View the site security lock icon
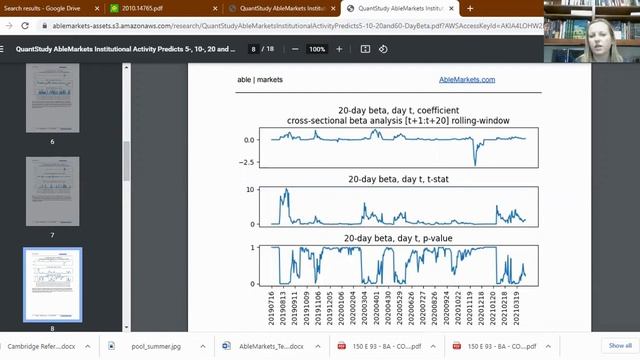 pos(44,26)
